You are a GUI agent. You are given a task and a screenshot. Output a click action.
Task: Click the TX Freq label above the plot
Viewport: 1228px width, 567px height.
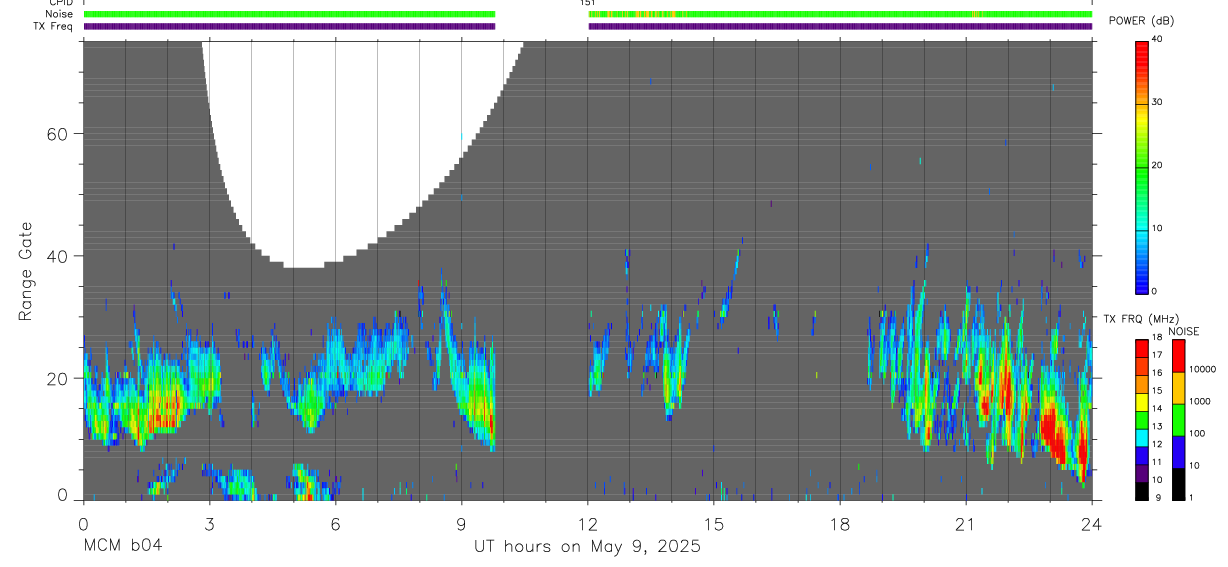click(54, 26)
